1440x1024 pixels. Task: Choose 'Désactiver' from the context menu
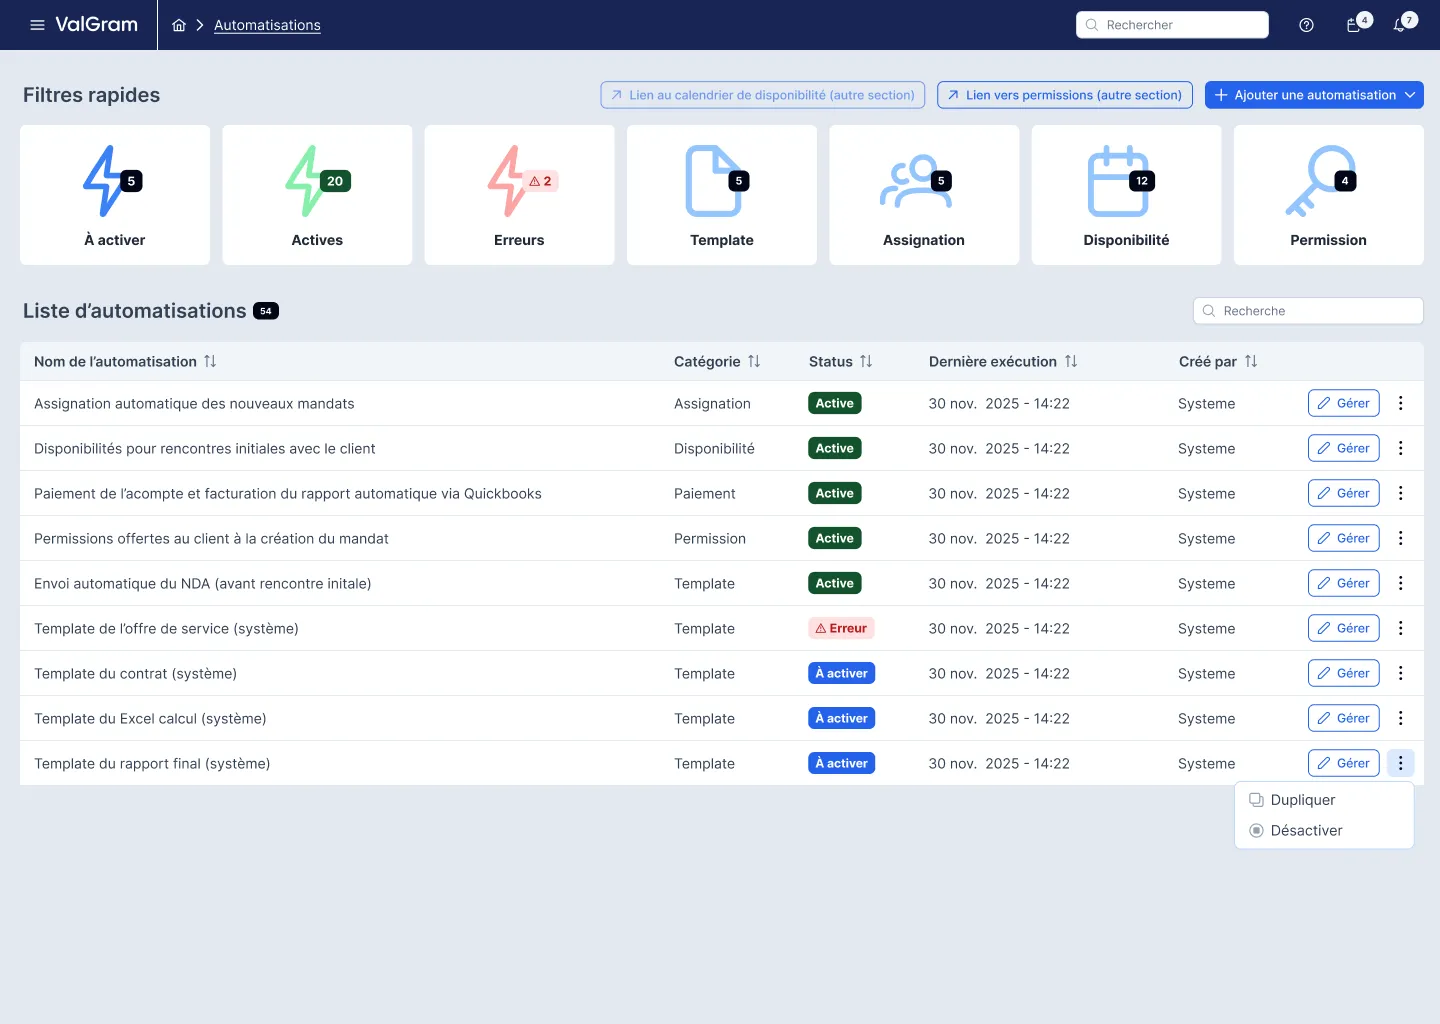pyautogui.click(x=1305, y=830)
